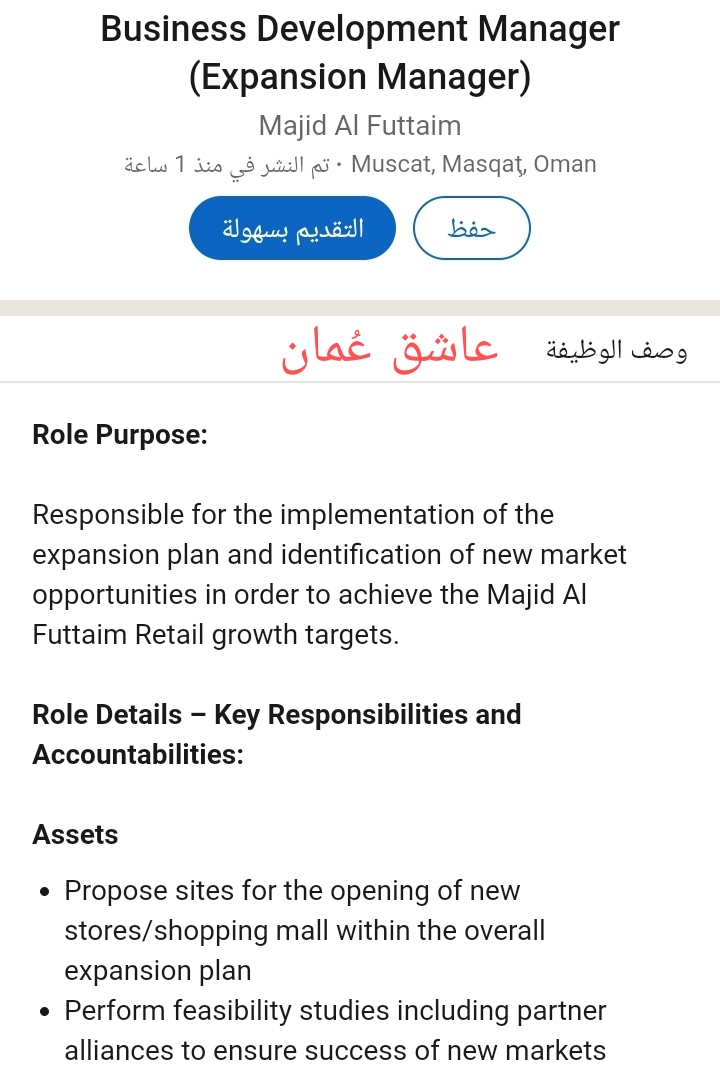Click the Business Development Manager job title
Viewport: 720px width, 1067px height.
tap(360, 29)
